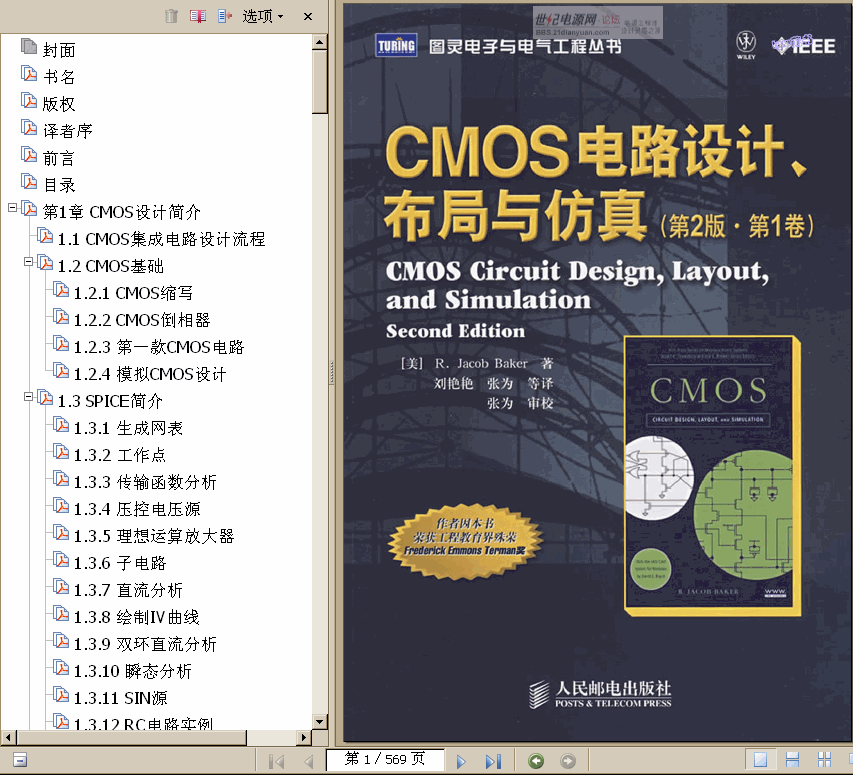Collapse the 1.3 SPICE简介 branch
853x775 pixels.
[x=28, y=396]
